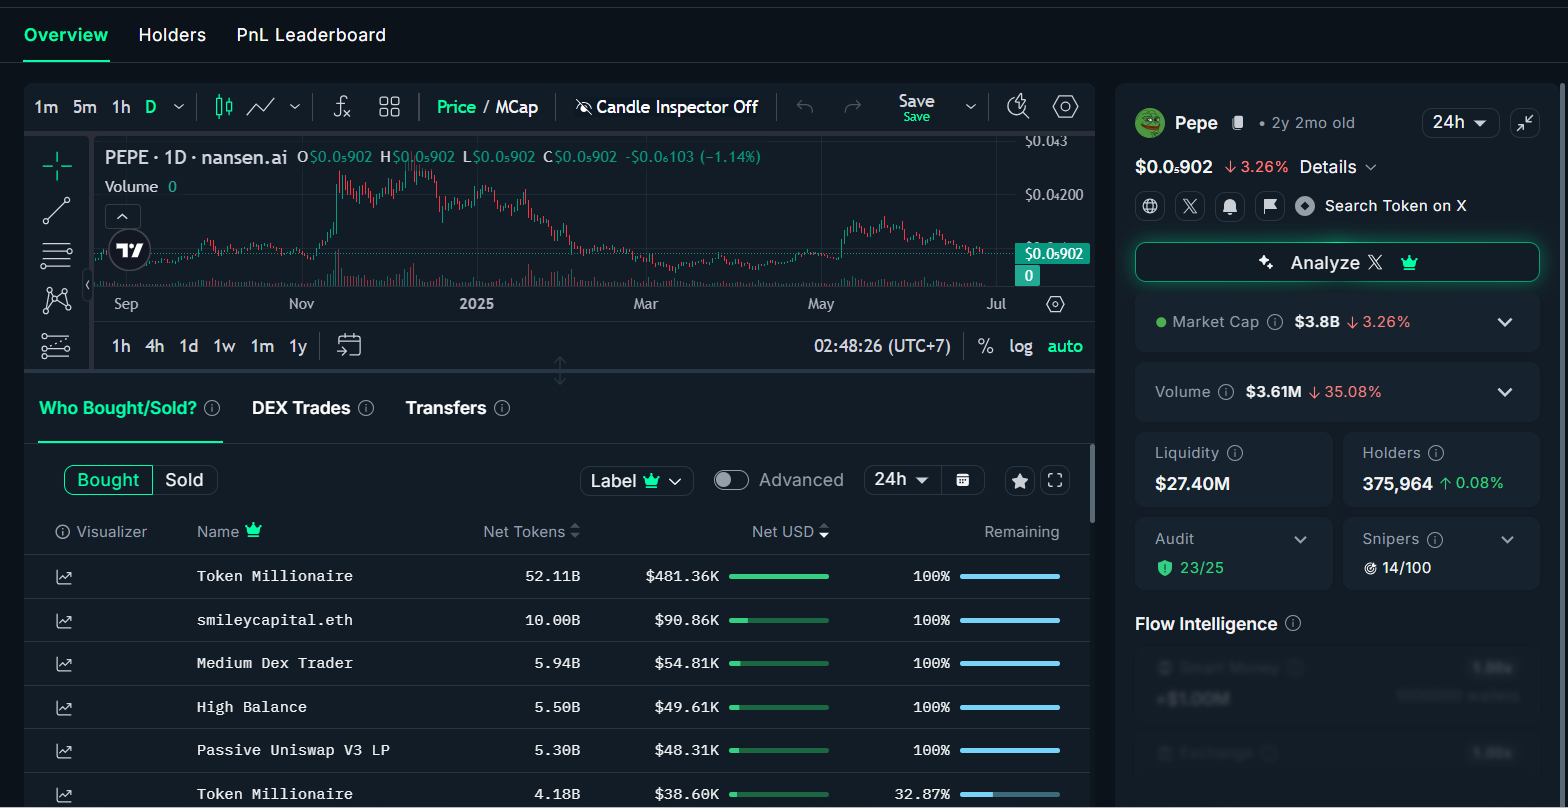Click the Analyze X button

1337,262
